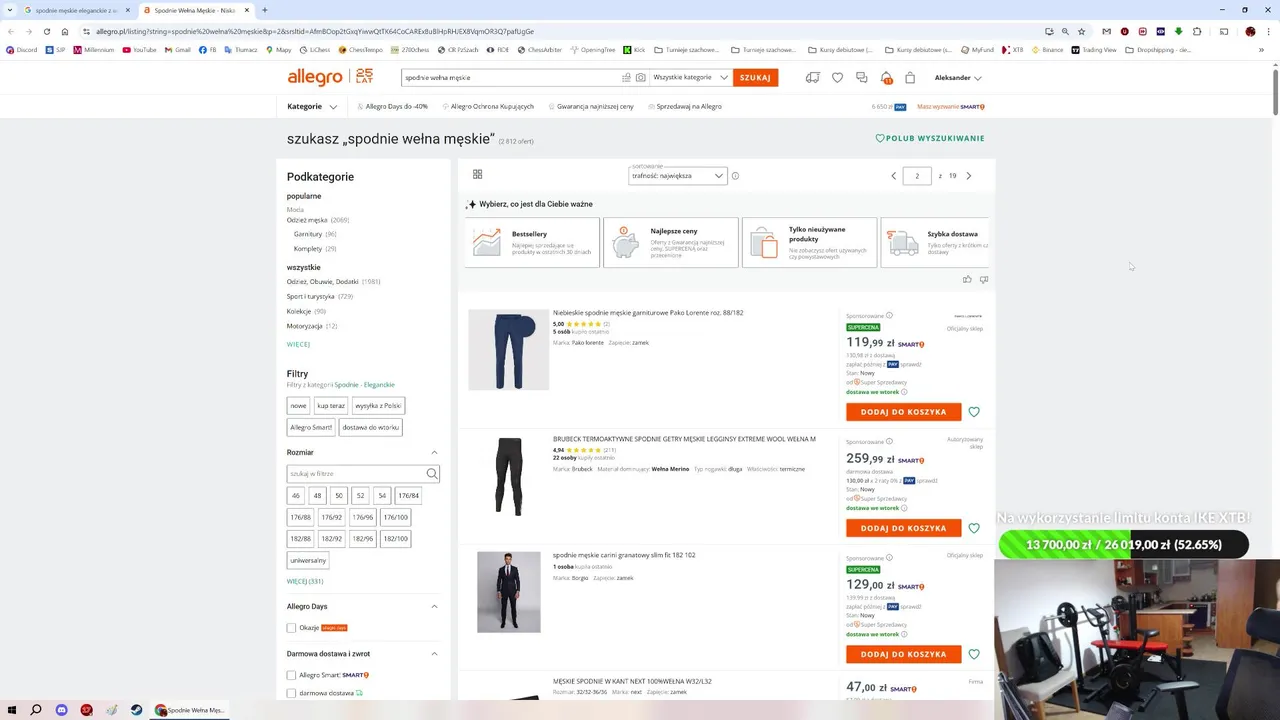Open the shopping cart bag icon

[x=910, y=77]
